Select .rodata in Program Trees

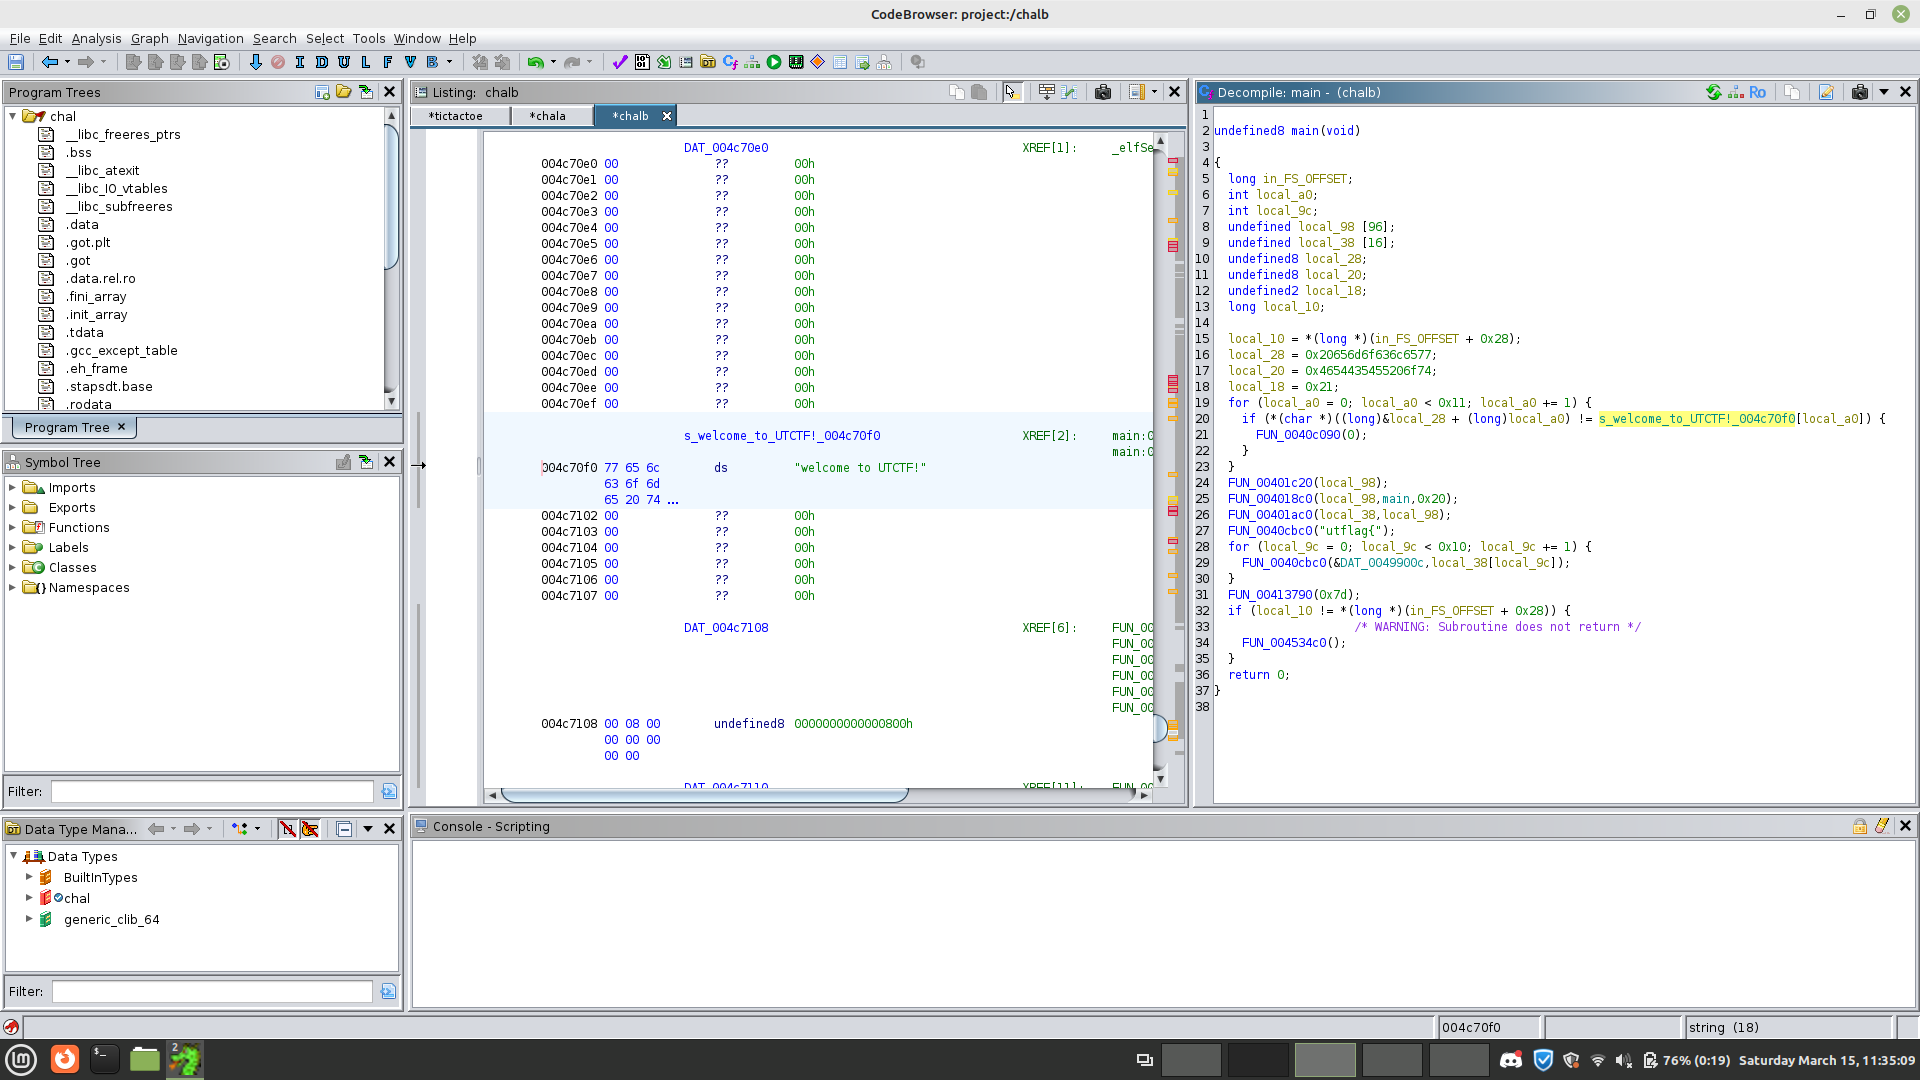89,404
